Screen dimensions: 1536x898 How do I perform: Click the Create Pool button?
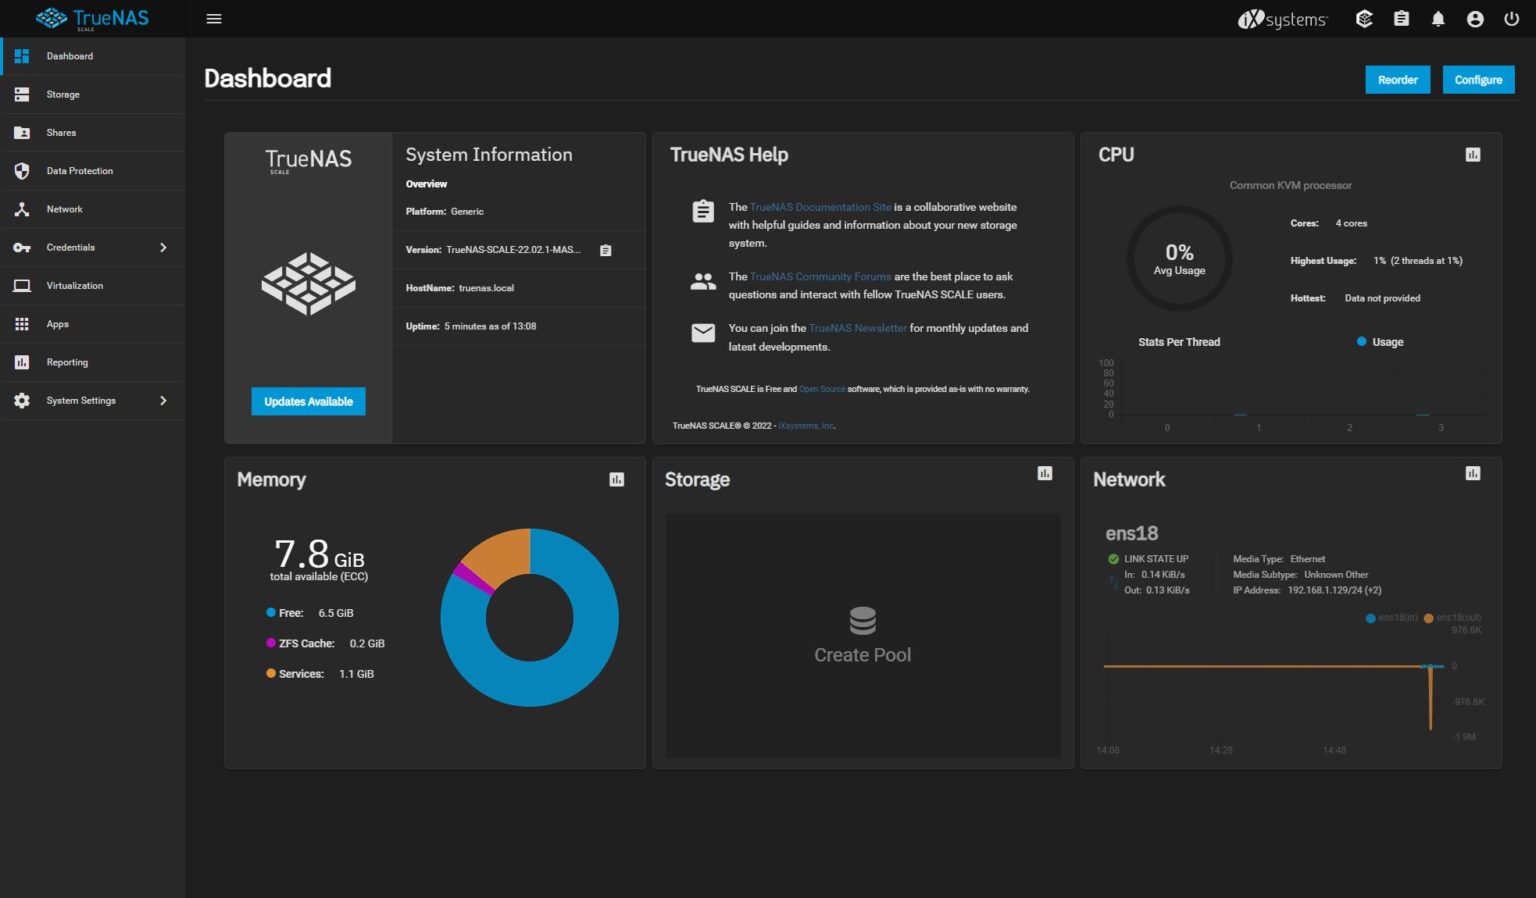[x=862, y=636]
